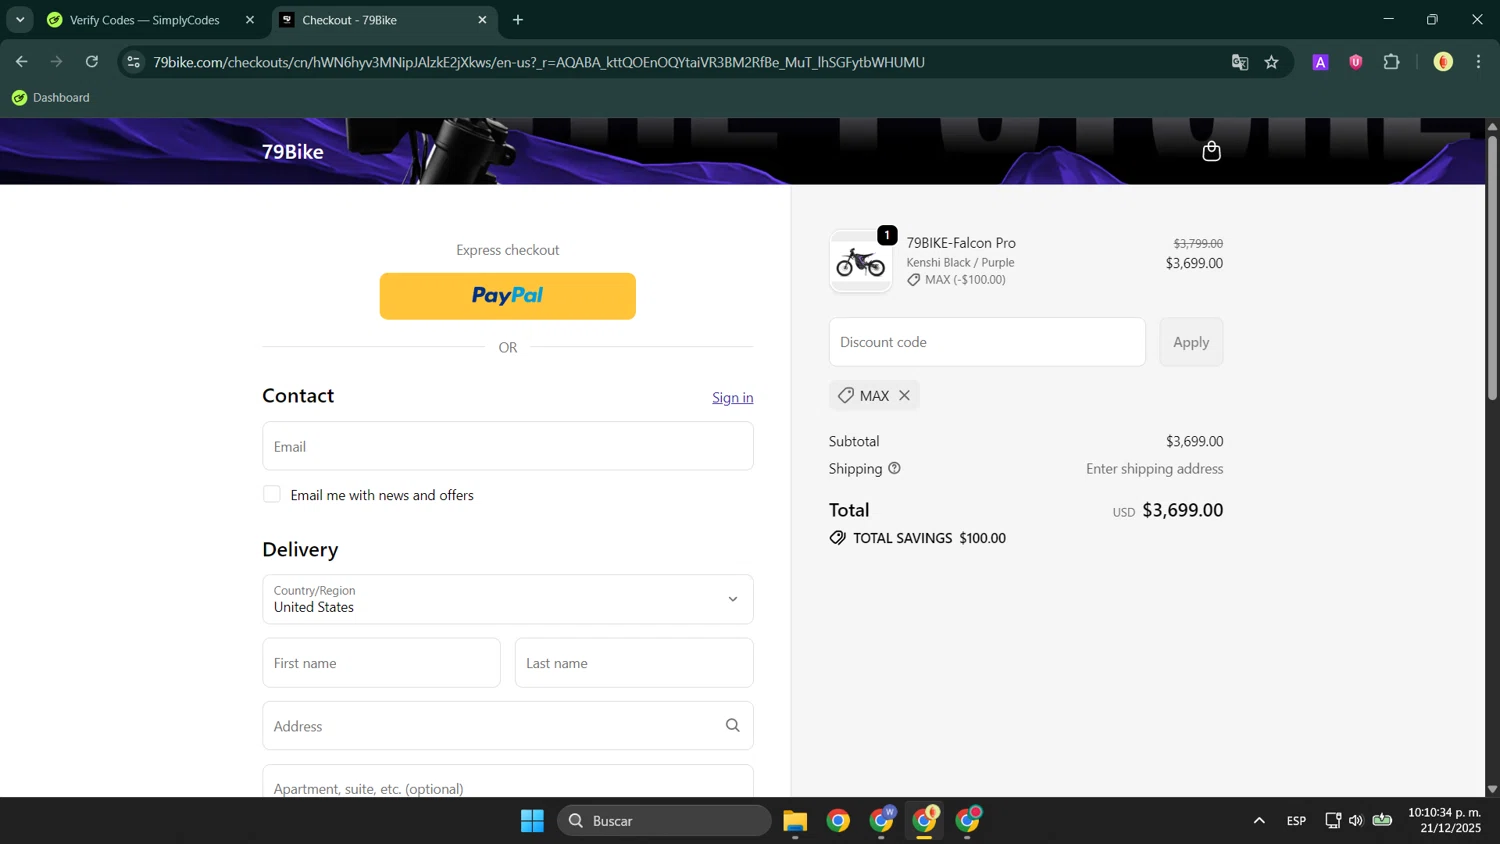Open the Chrome profile avatar

coord(1443,62)
